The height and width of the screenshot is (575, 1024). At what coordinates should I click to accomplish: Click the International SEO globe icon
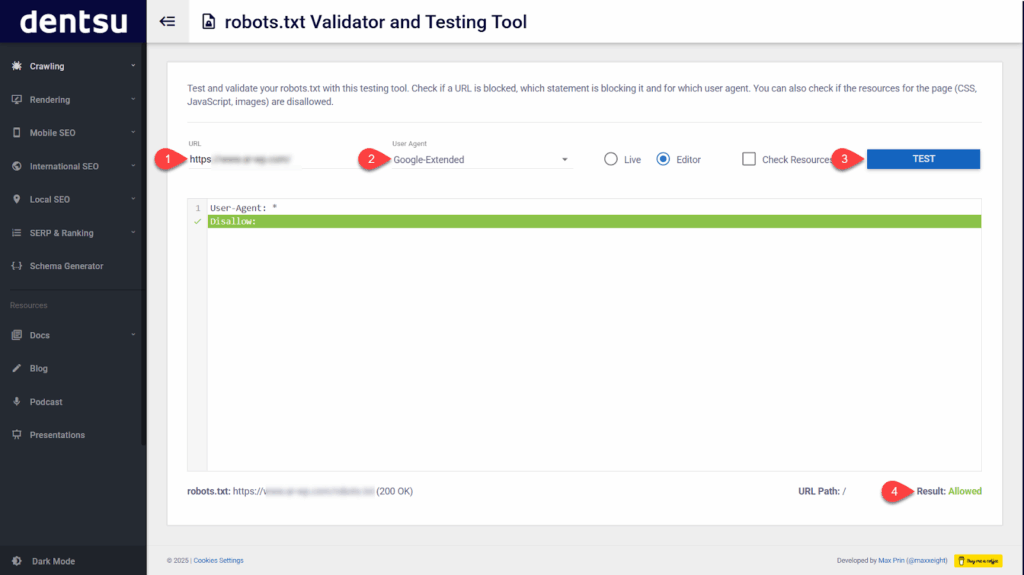pos(16,166)
